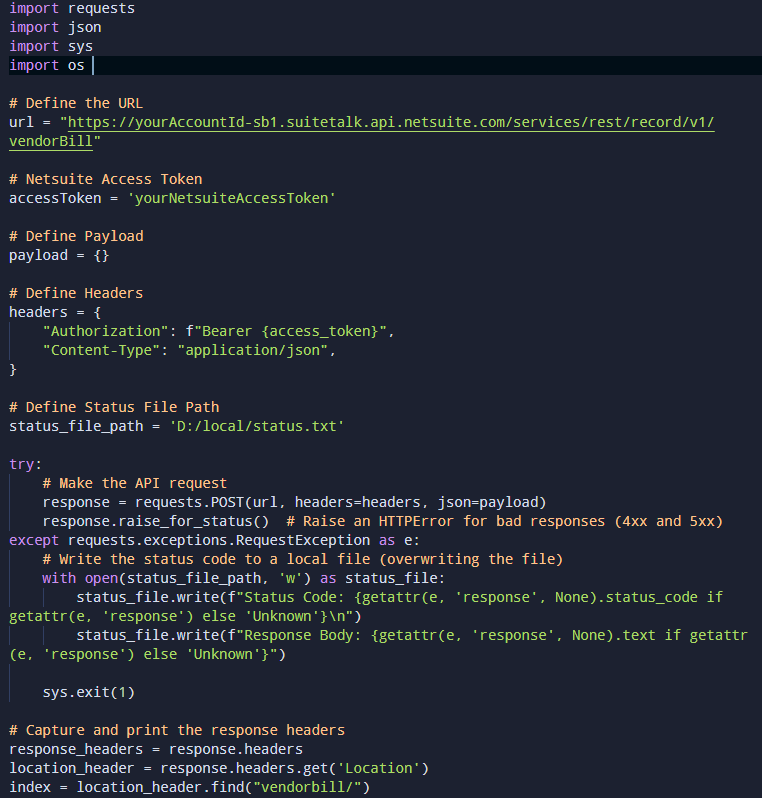Click the 'D:/local/status.txt' path string
Screen dimensions: 762x798
(x=257, y=426)
